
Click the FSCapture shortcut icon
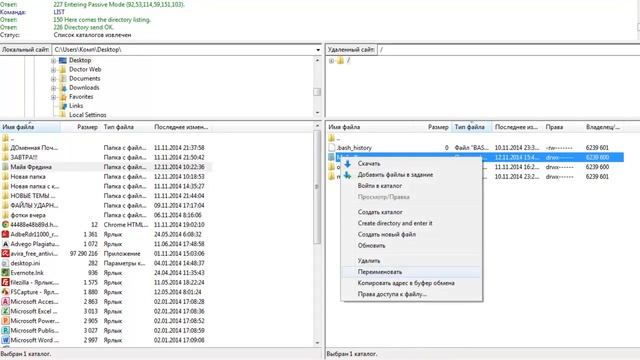(x=5, y=292)
